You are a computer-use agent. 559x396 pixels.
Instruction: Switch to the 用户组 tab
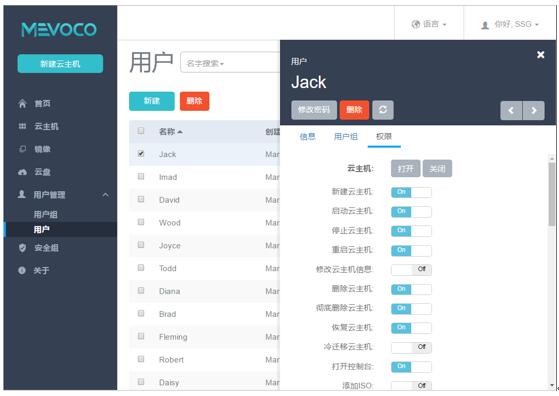346,137
